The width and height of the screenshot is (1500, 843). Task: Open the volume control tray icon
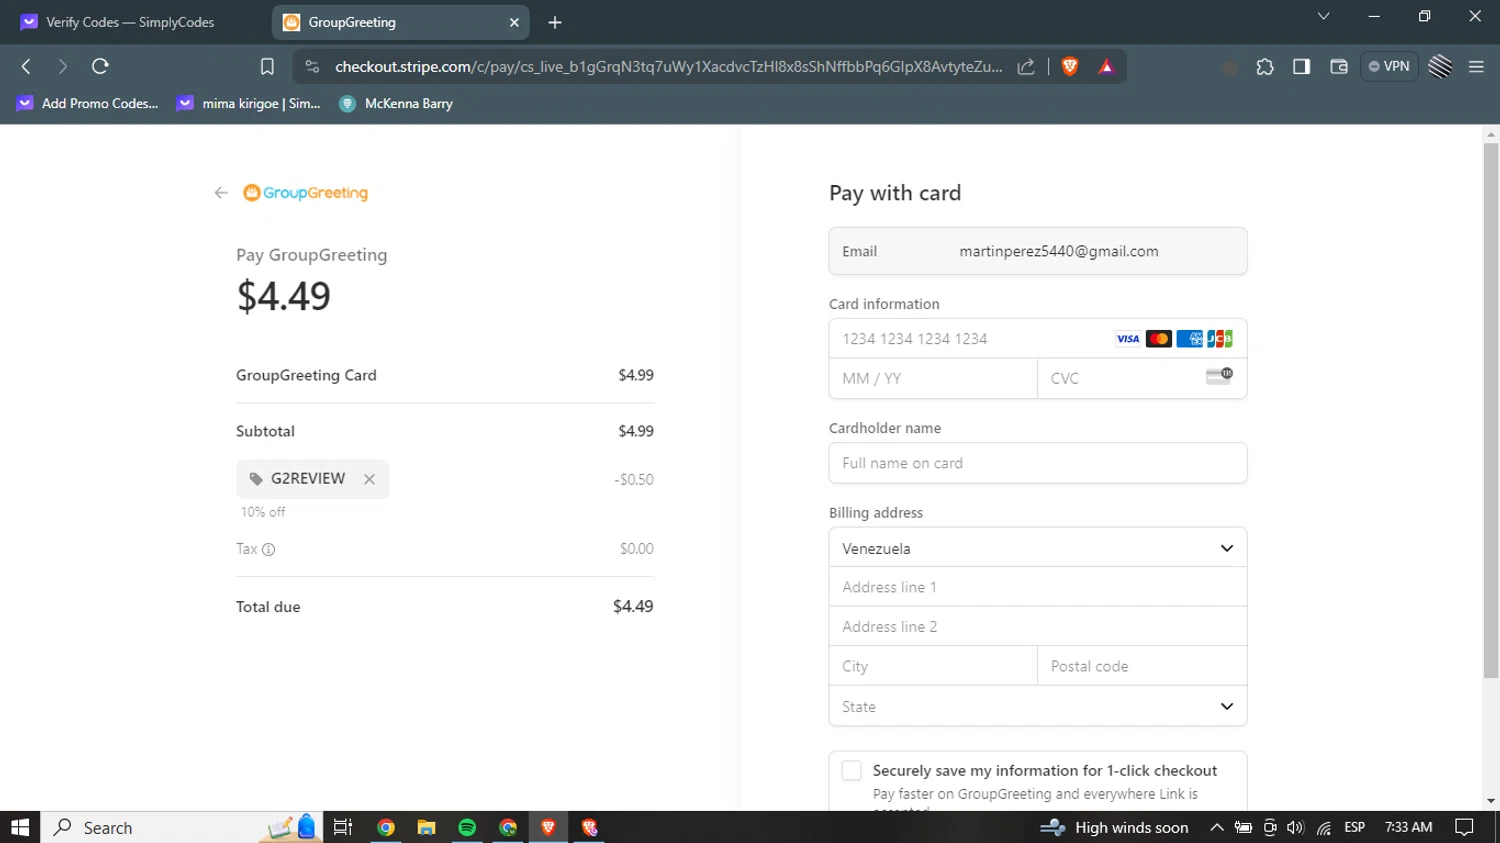click(x=1296, y=827)
